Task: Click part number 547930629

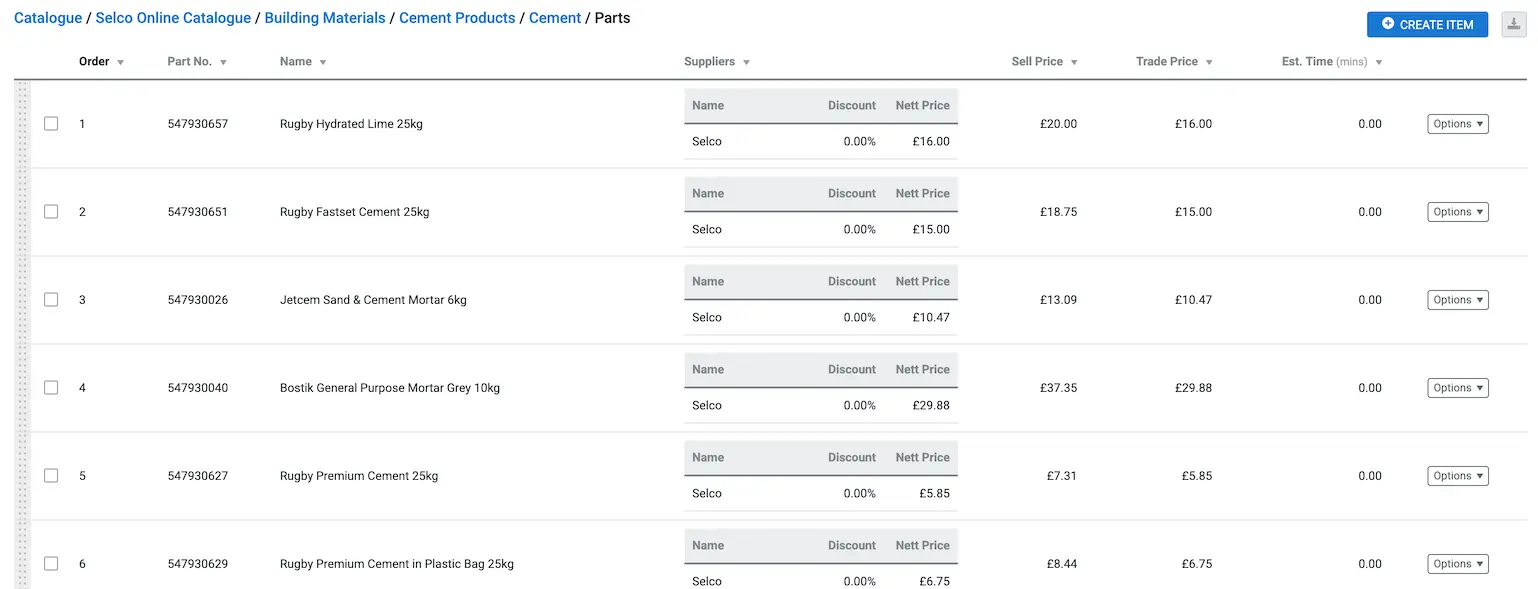Action: click(x=198, y=564)
